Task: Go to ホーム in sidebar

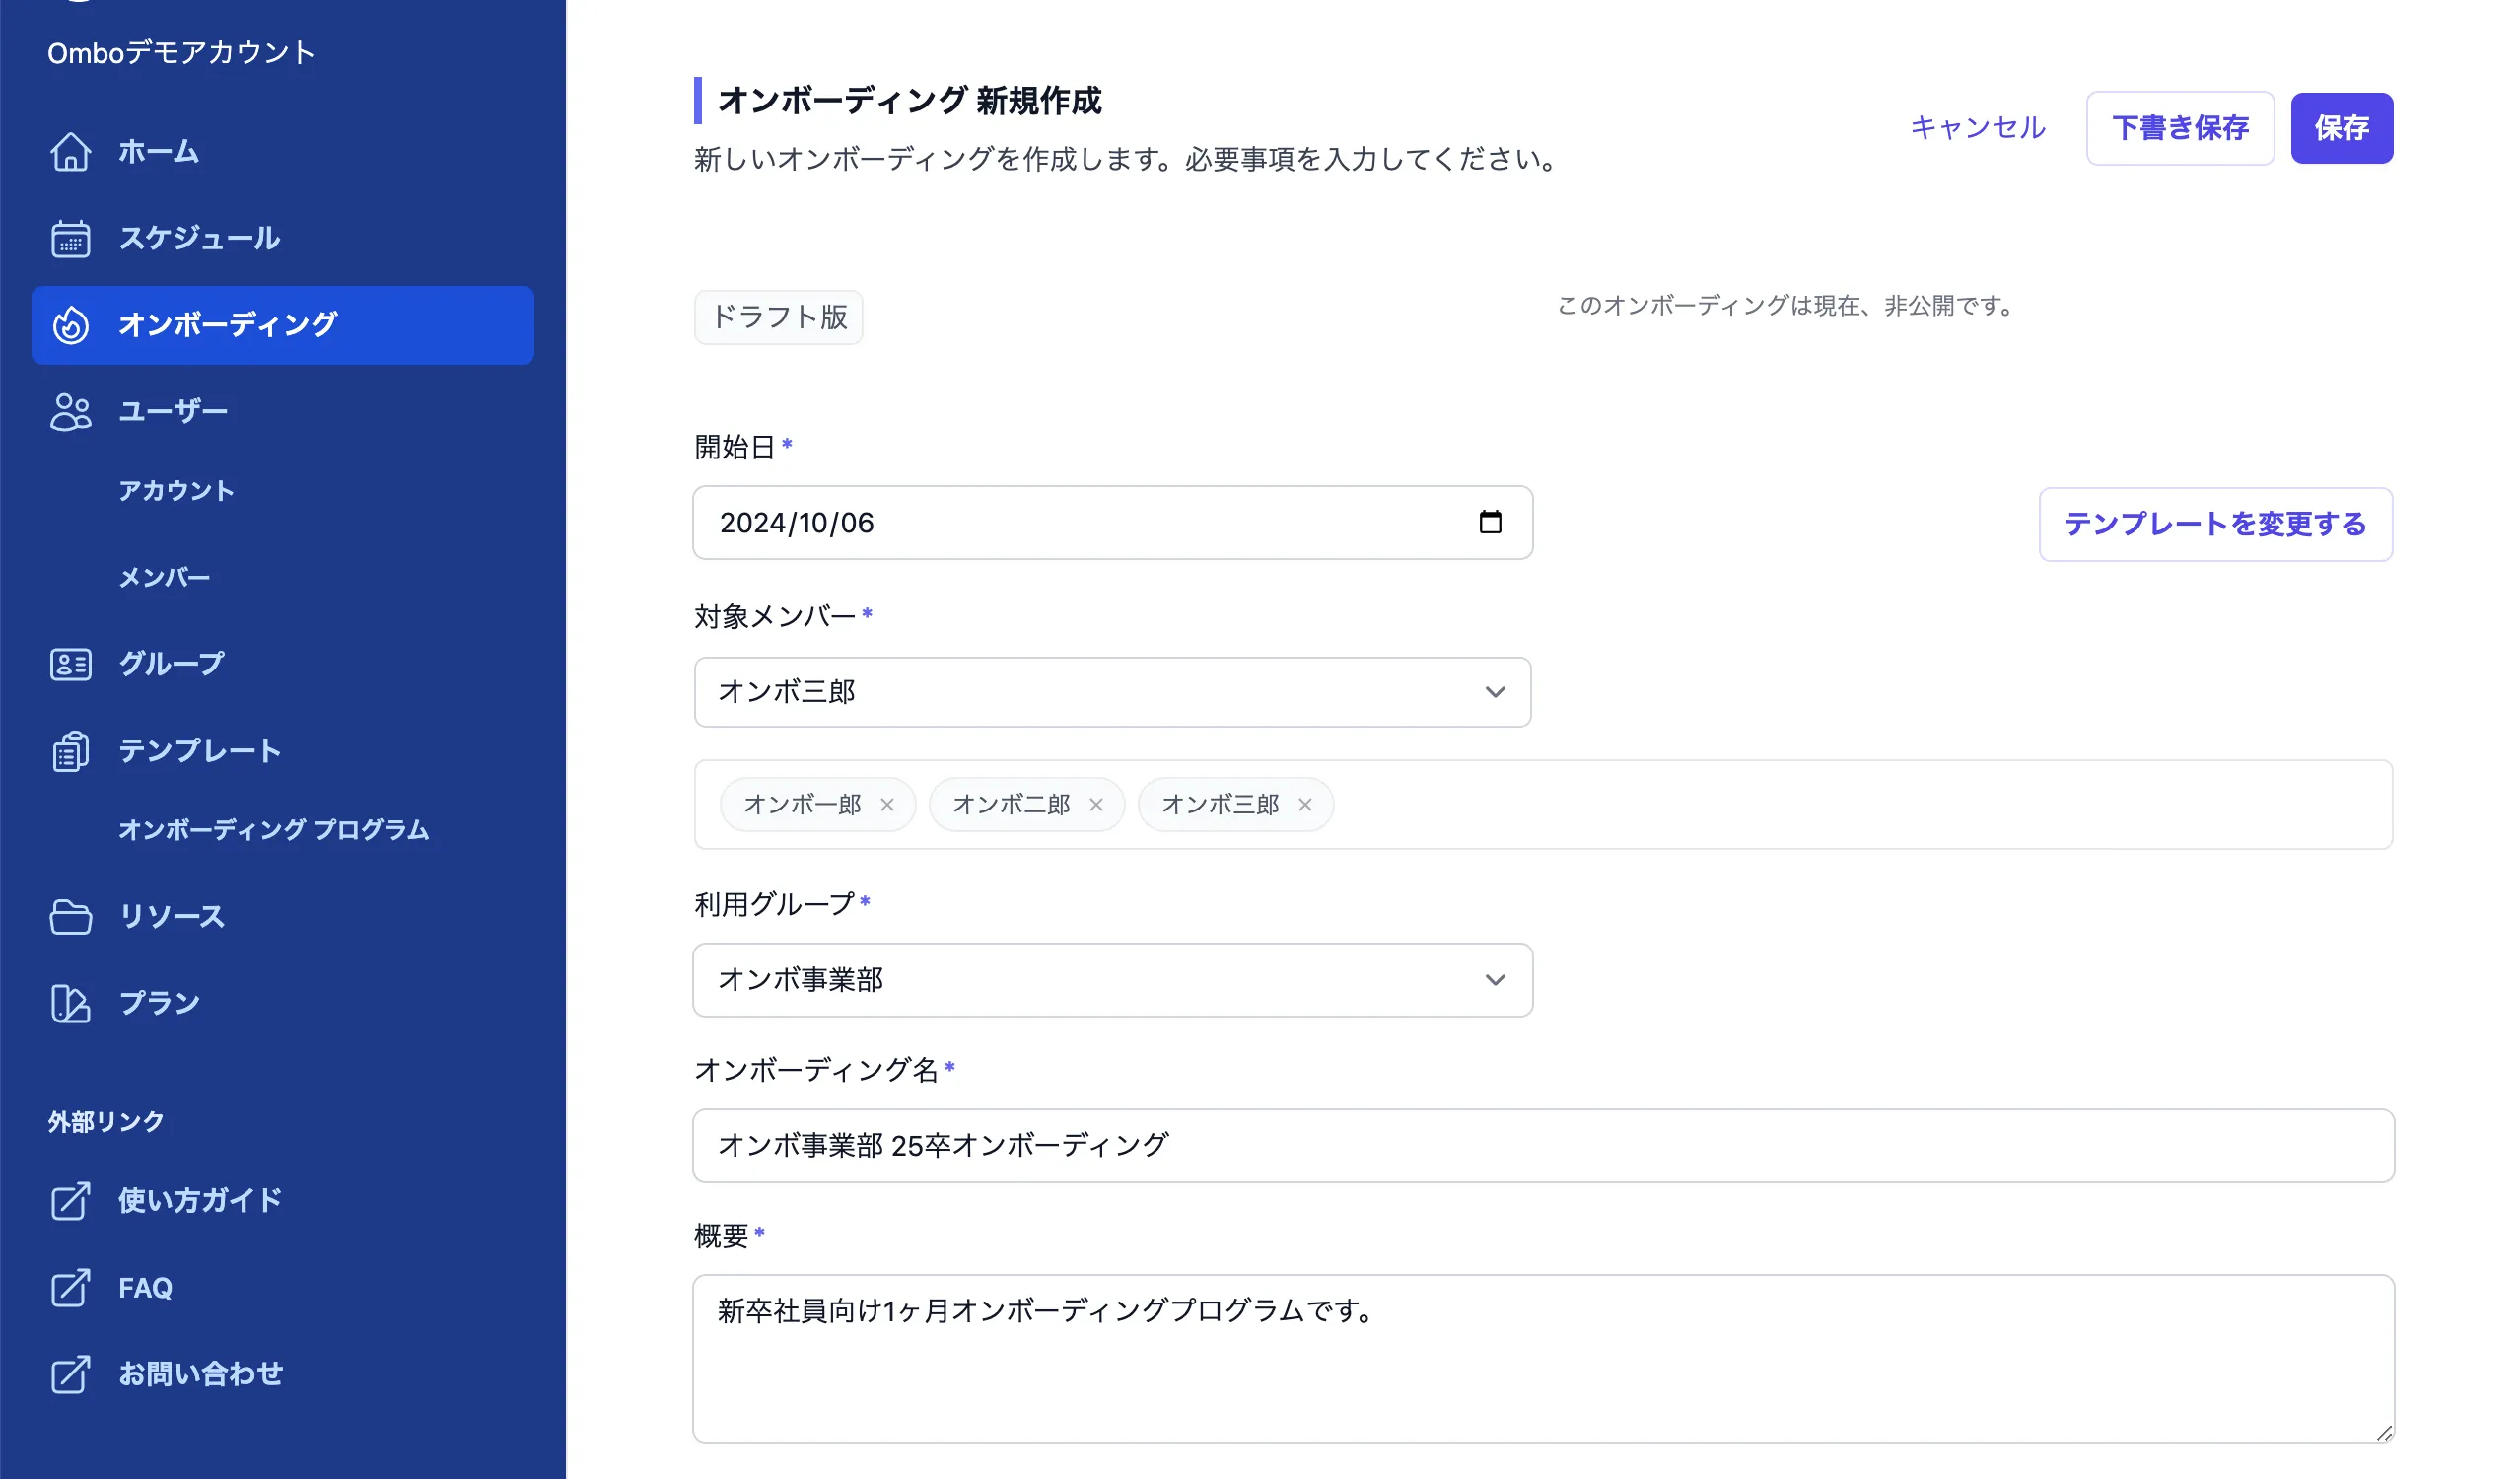Action: point(282,152)
